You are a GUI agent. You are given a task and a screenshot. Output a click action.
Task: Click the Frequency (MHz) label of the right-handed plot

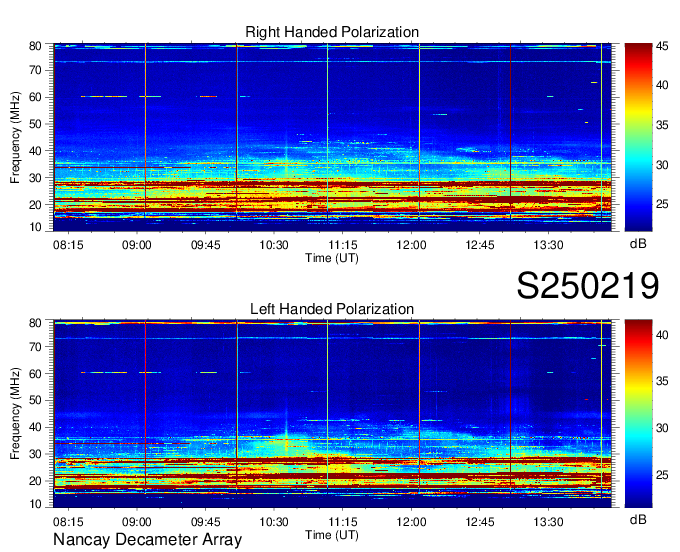pos(15,137)
